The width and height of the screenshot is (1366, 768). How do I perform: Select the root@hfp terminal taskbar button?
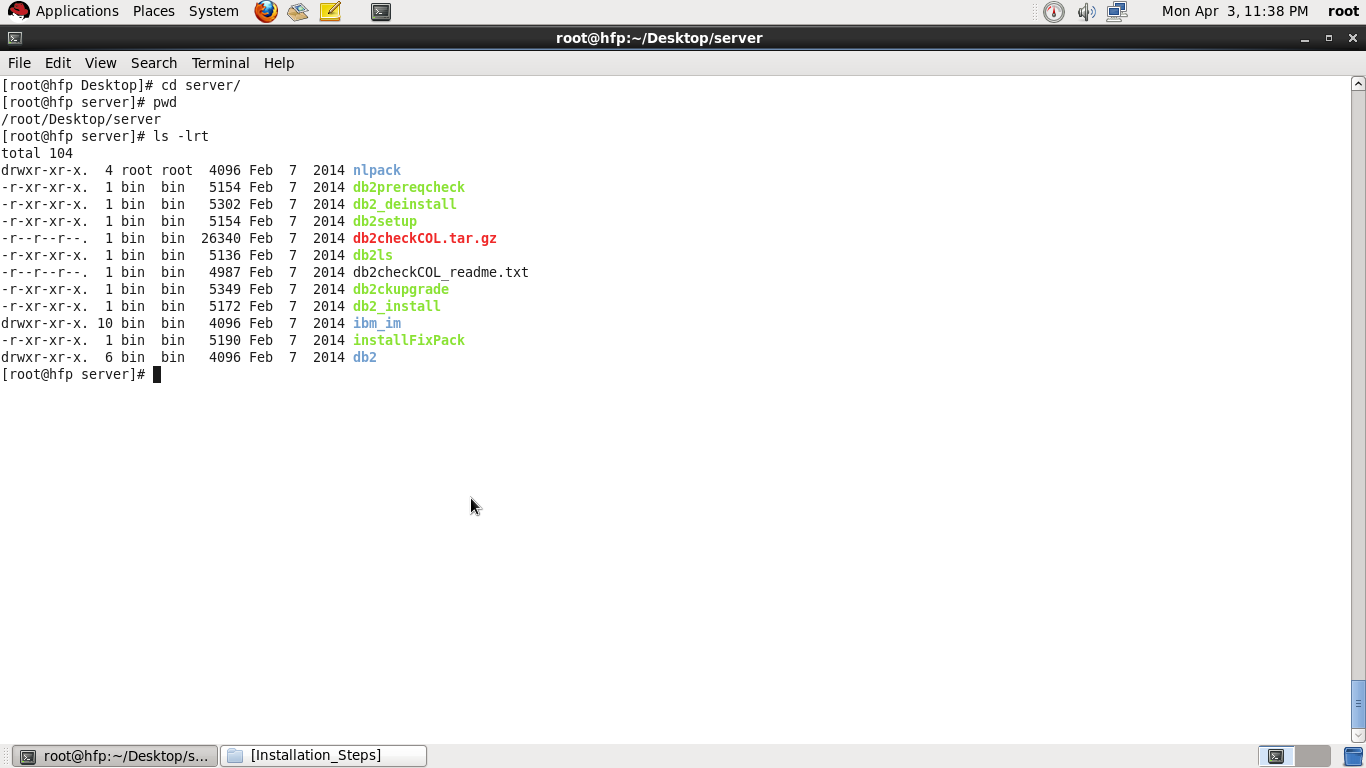click(x=115, y=756)
